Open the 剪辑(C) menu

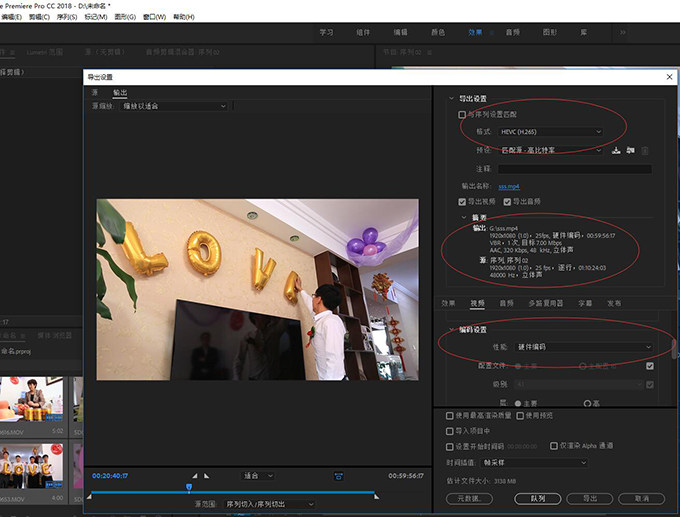(x=39, y=17)
